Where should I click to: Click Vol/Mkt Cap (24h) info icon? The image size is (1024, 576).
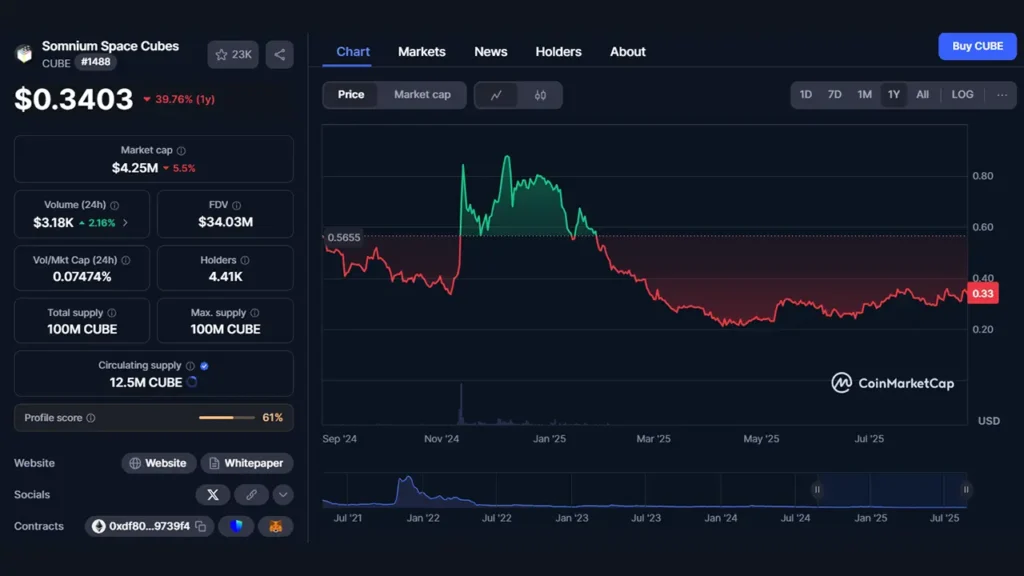pyautogui.click(x=125, y=260)
